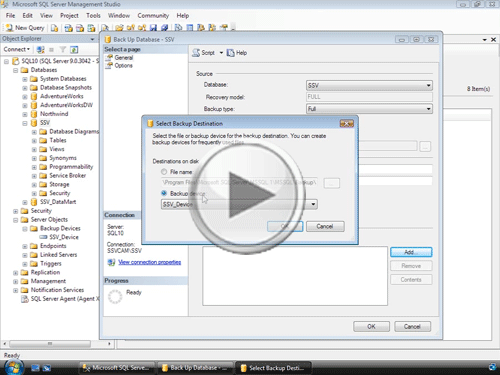Expand the Replication node
This screenshot has height=375, width=500.
[x=15, y=273]
